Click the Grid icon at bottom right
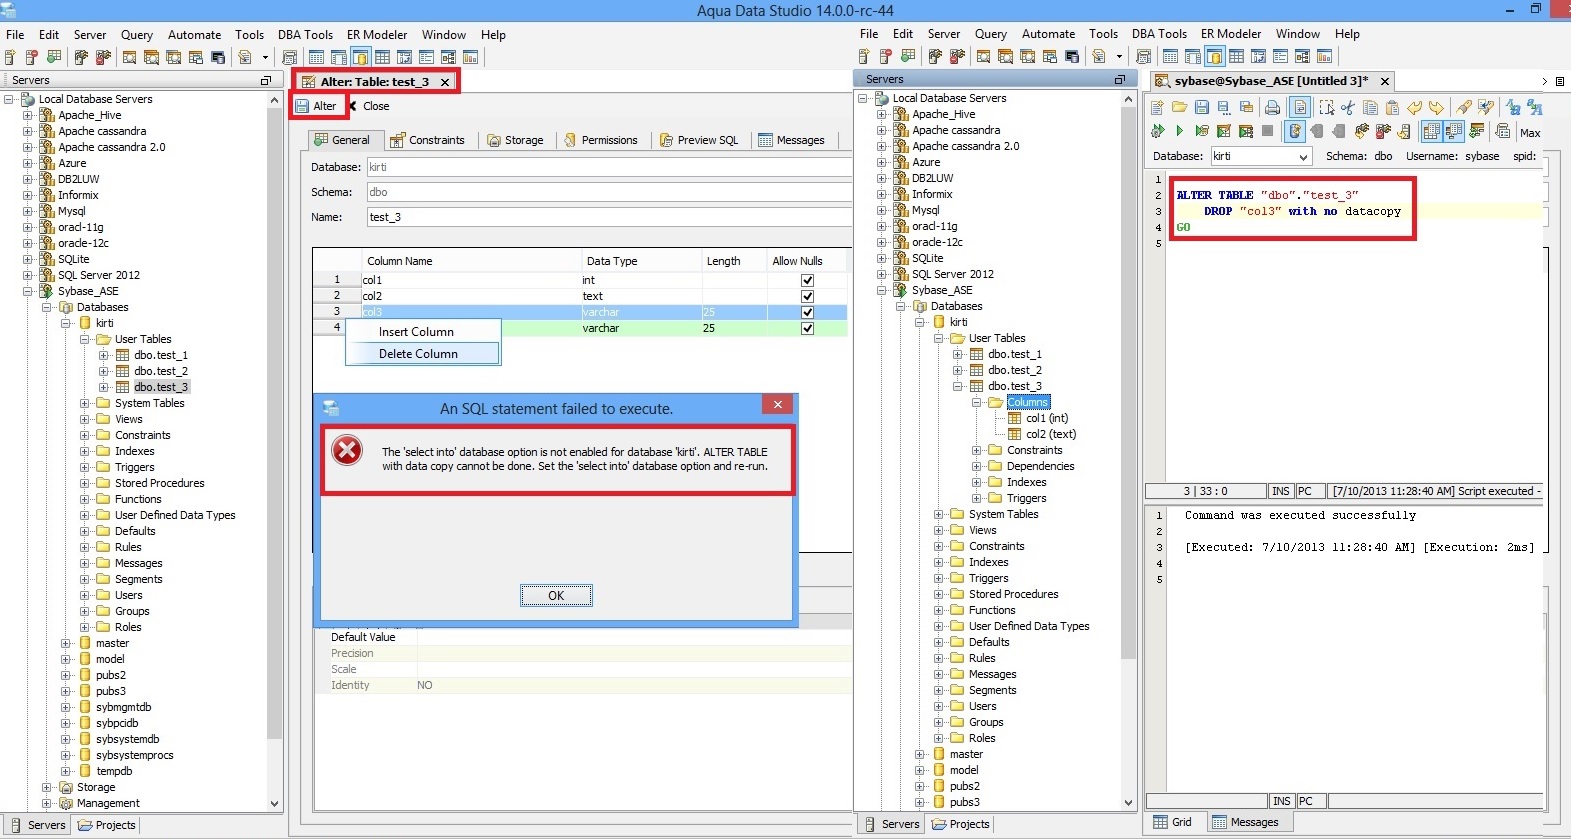 pos(1161,822)
